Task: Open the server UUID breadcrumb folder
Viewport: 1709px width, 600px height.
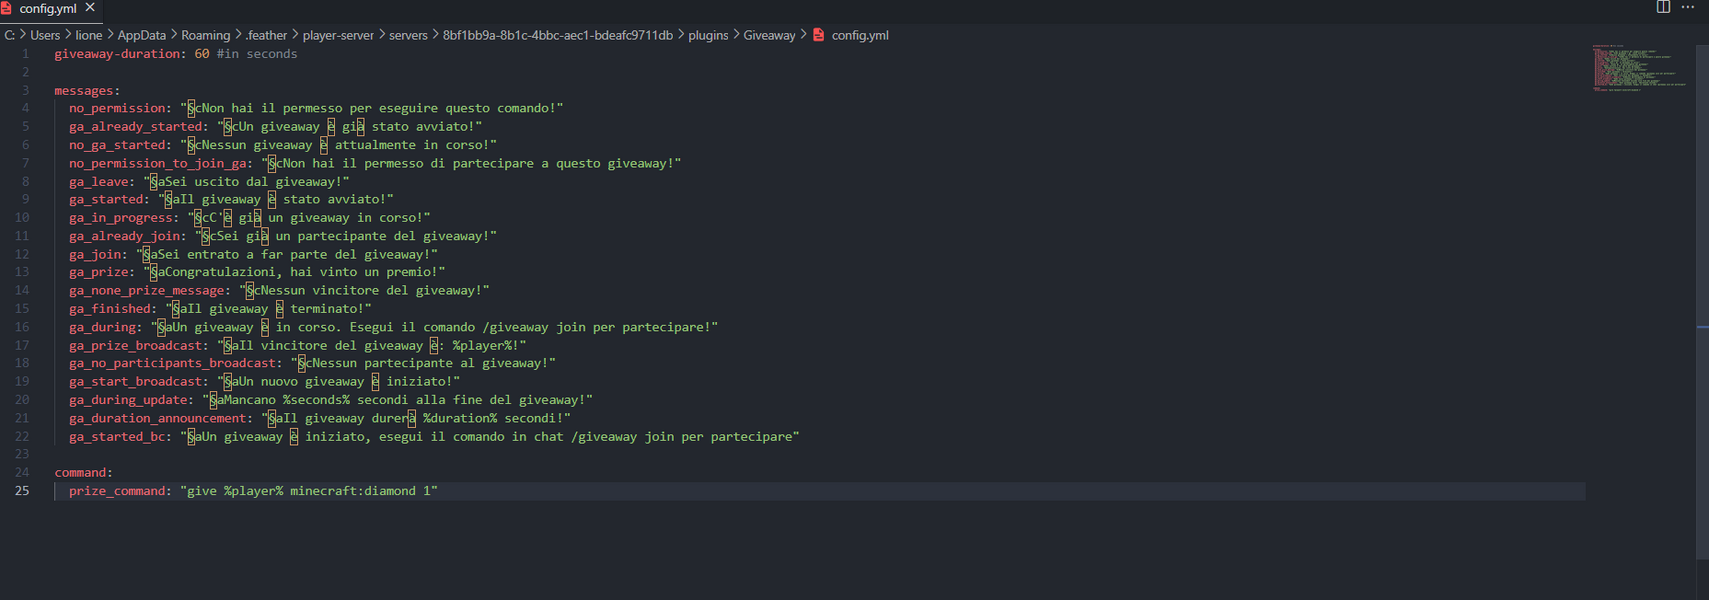Action: pos(558,35)
